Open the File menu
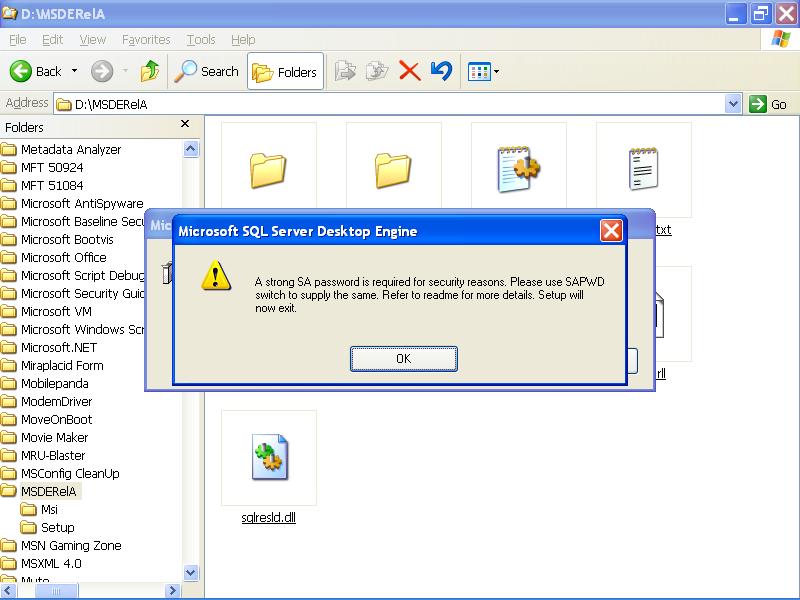 point(18,40)
